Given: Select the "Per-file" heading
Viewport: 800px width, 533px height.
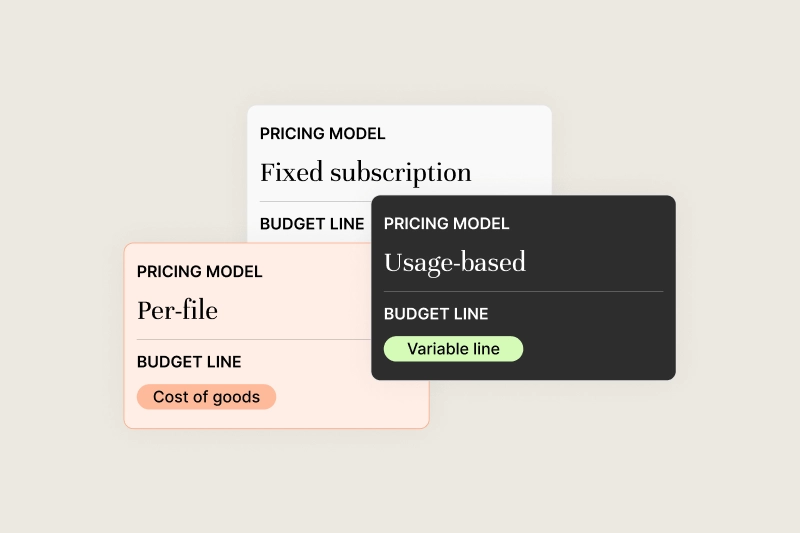Looking at the screenshot, I should [178, 311].
